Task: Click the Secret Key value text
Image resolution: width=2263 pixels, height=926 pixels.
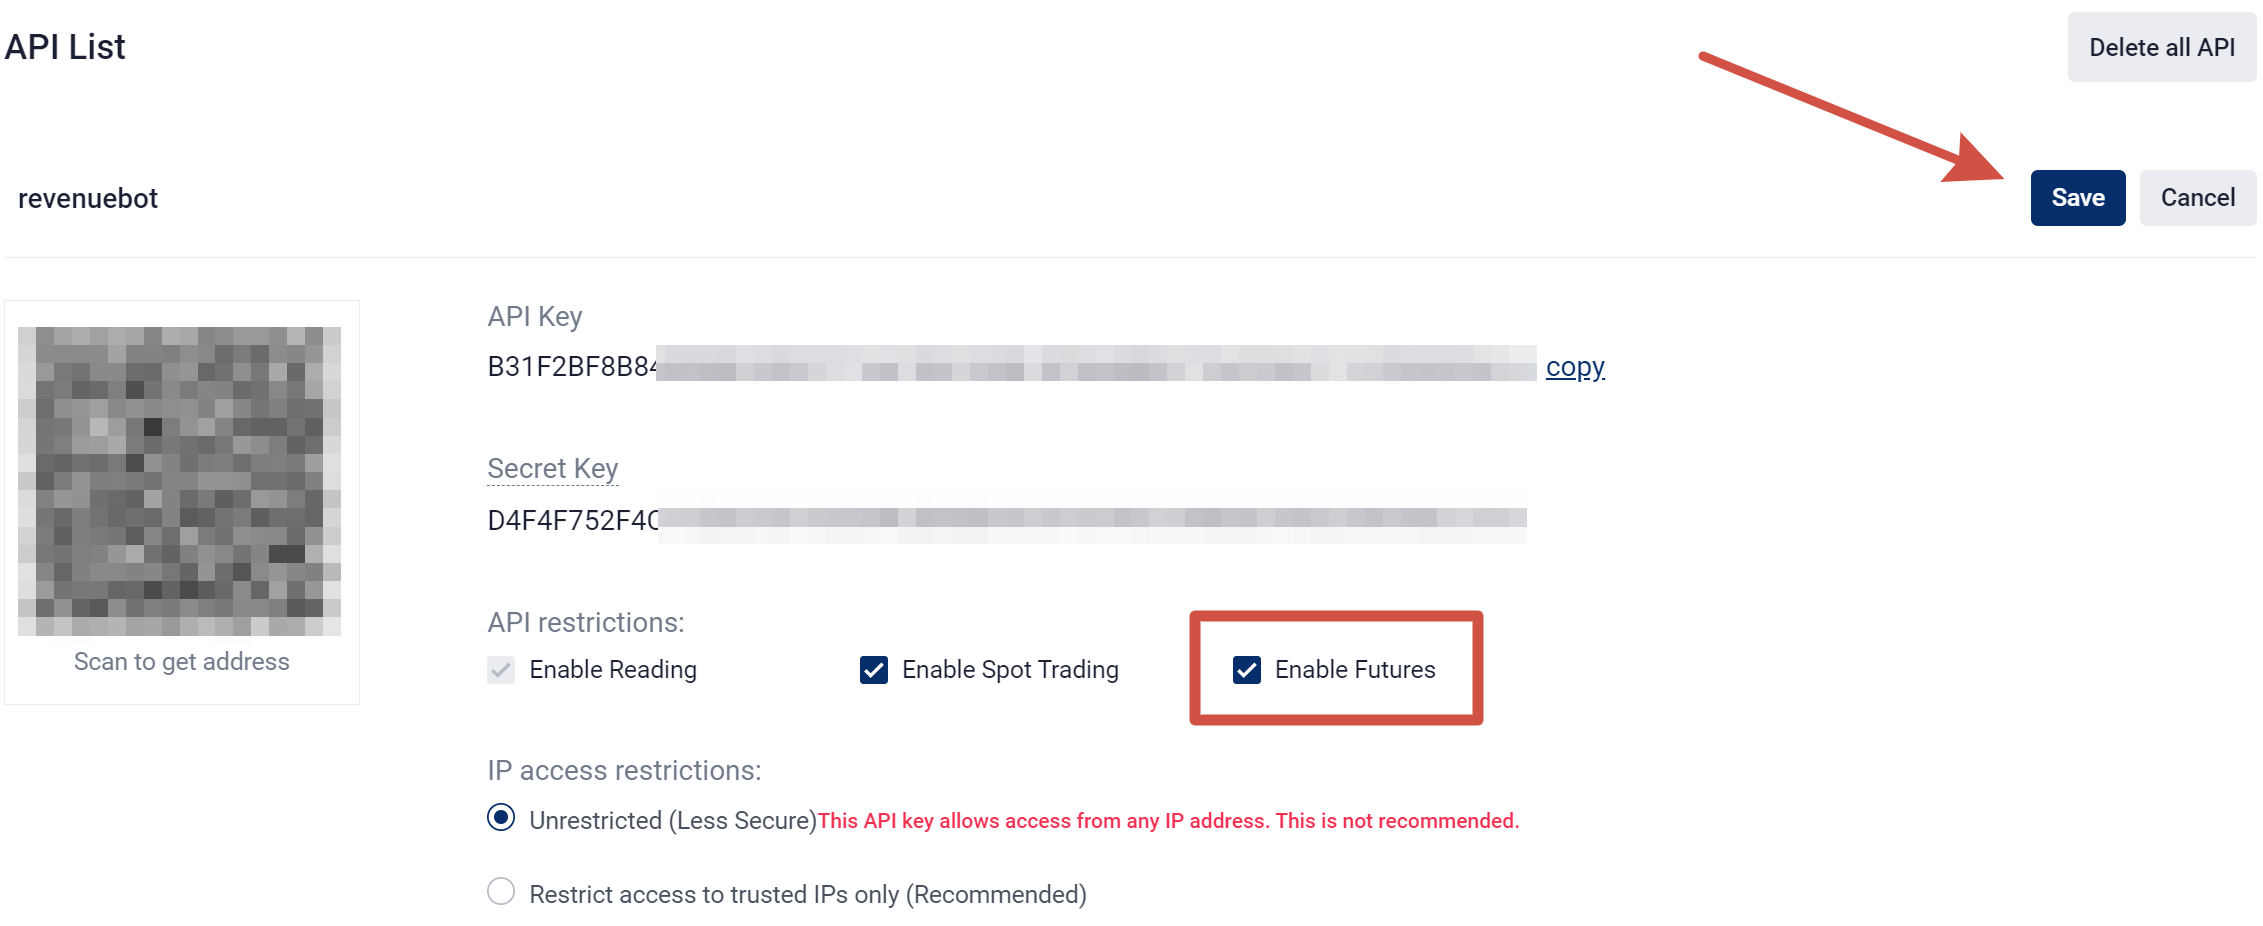Action: click(1006, 520)
